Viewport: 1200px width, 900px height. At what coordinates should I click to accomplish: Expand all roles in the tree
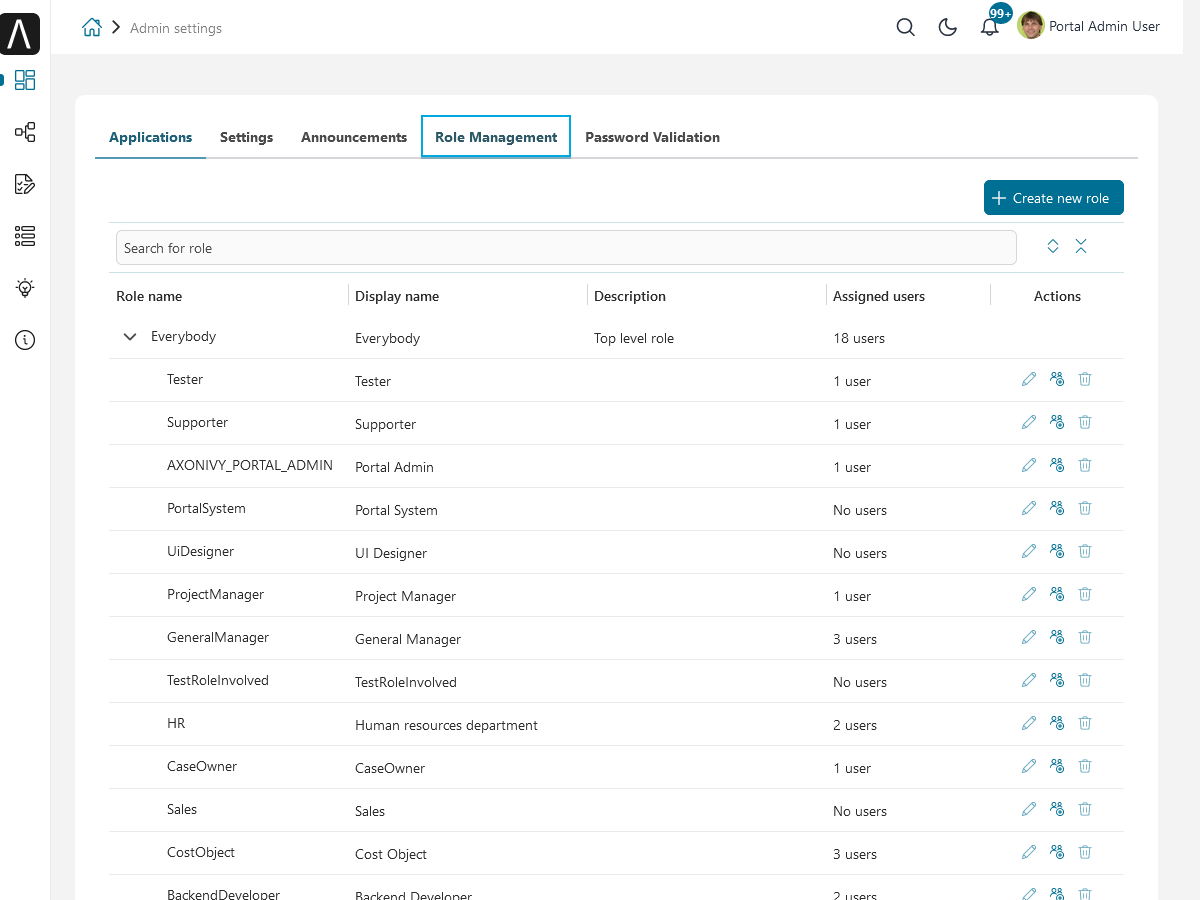coord(1053,247)
